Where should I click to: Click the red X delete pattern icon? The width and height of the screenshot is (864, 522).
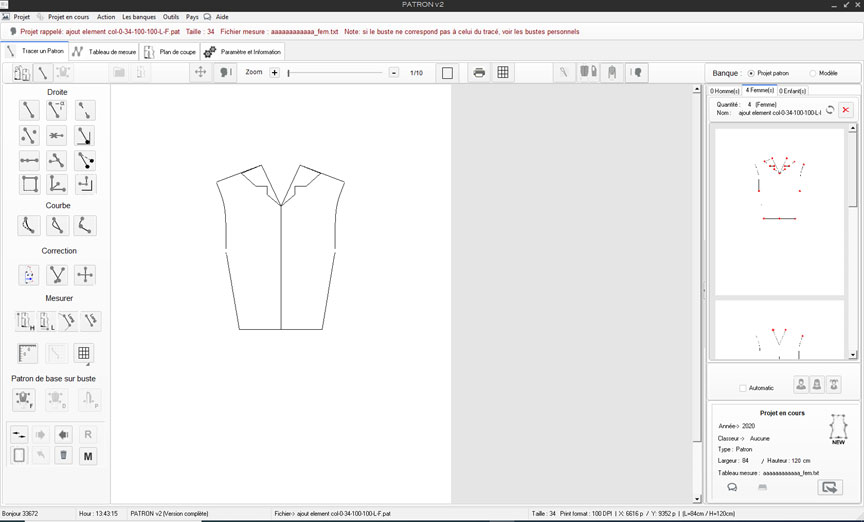coord(846,109)
